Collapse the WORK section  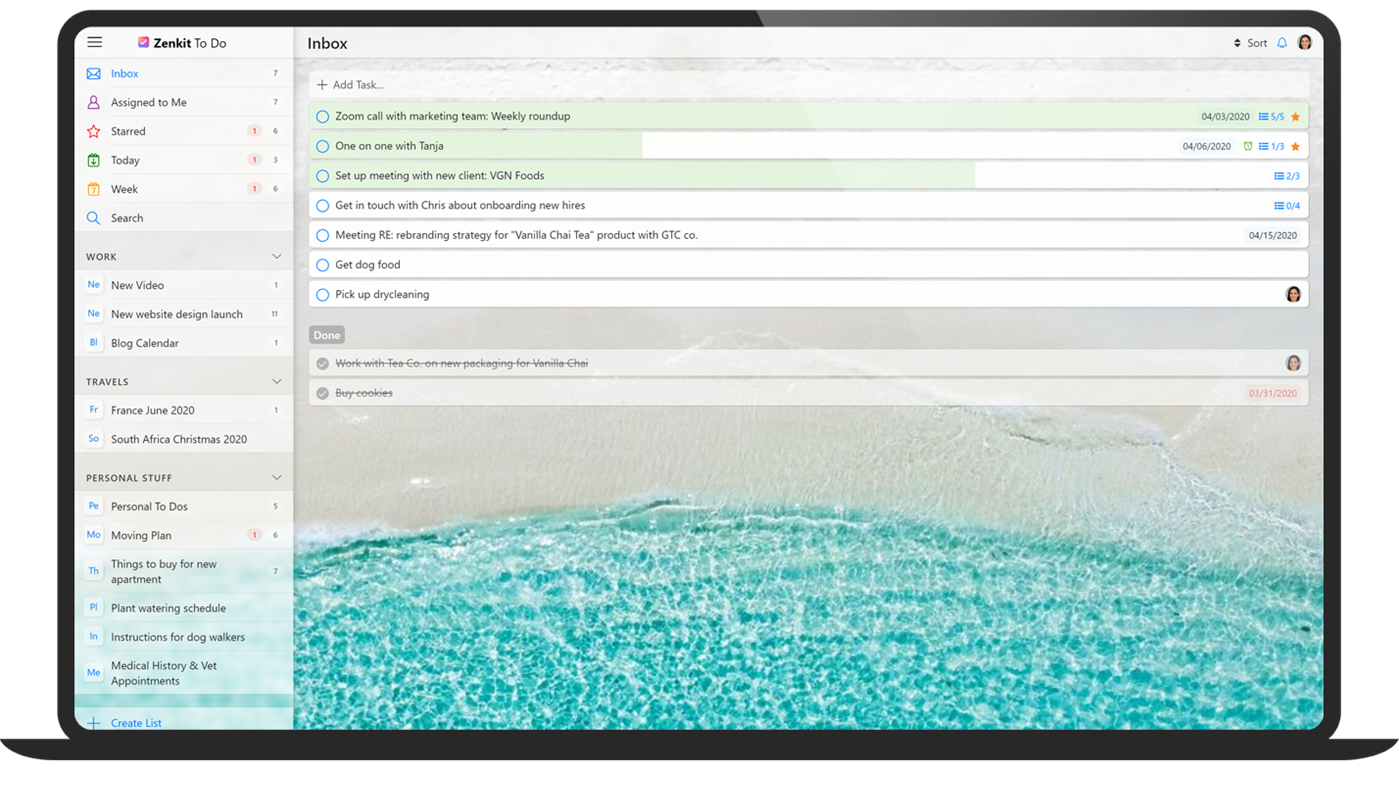276,256
